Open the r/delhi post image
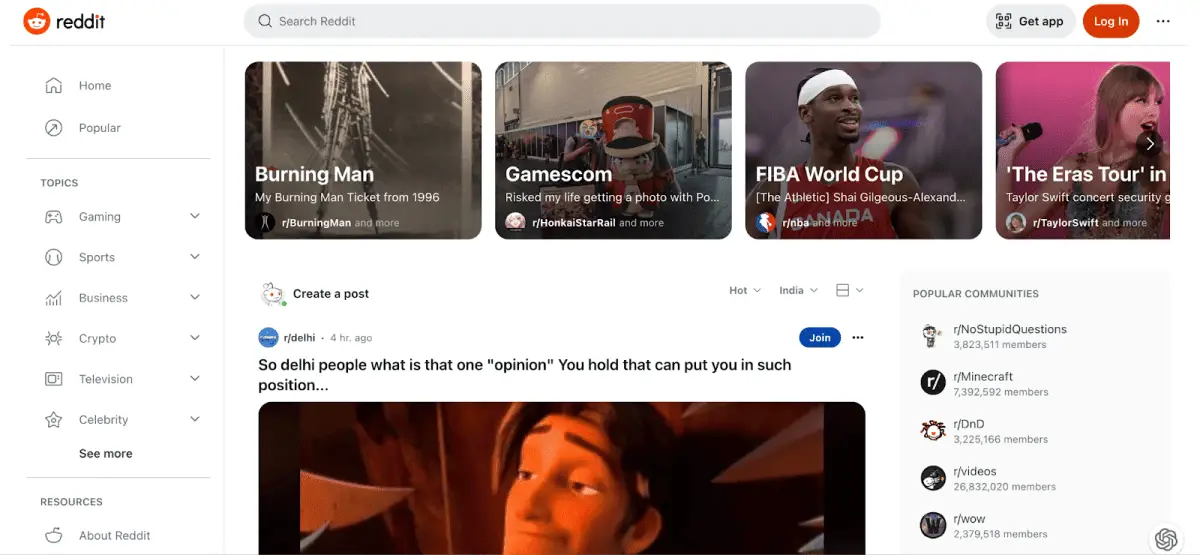Screen dimensions: 1200x555 tap(562, 478)
